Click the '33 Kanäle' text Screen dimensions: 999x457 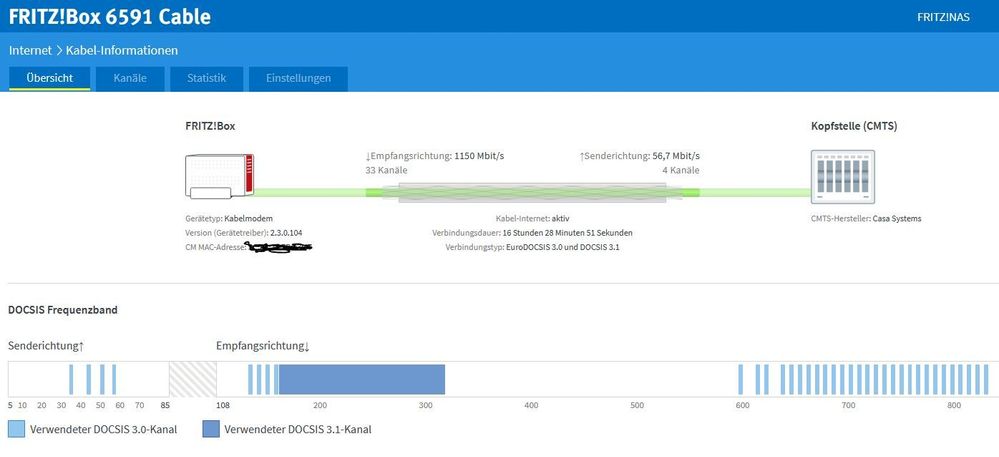387,170
